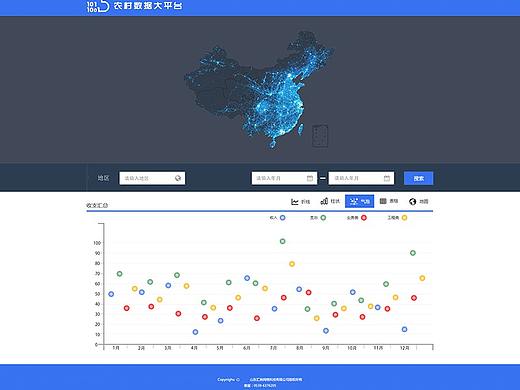Switch to the 折线 line chart tab
The image size is (520, 390).
coord(301,201)
